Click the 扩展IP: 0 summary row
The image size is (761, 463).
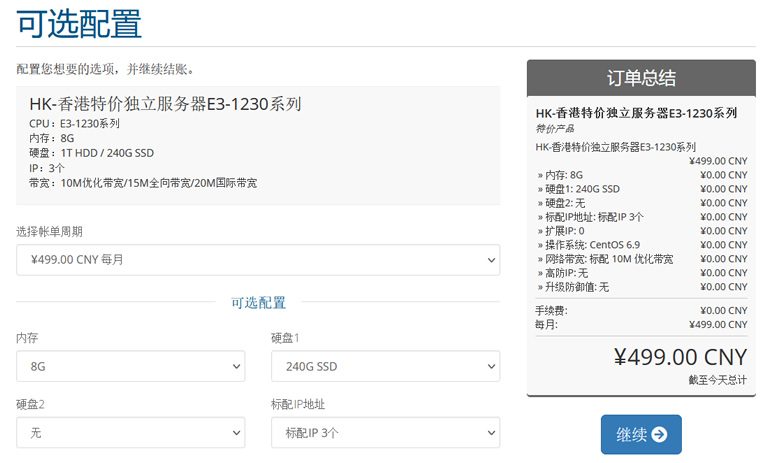[641, 231]
